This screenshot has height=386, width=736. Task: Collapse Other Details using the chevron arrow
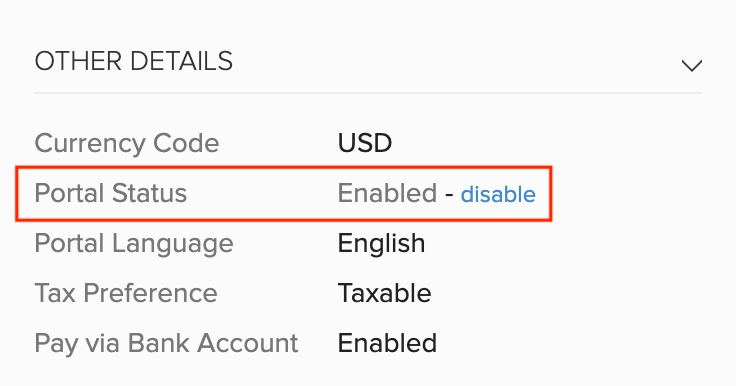pyautogui.click(x=692, y=65)
